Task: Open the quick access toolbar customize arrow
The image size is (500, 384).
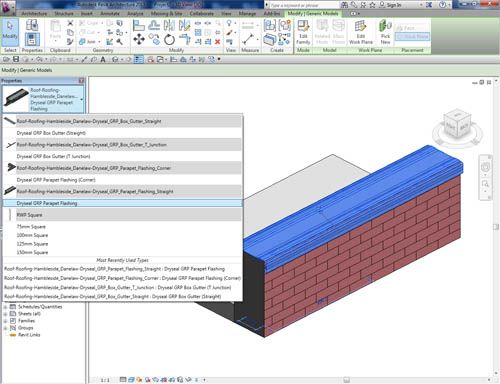Action: [219, 59]
